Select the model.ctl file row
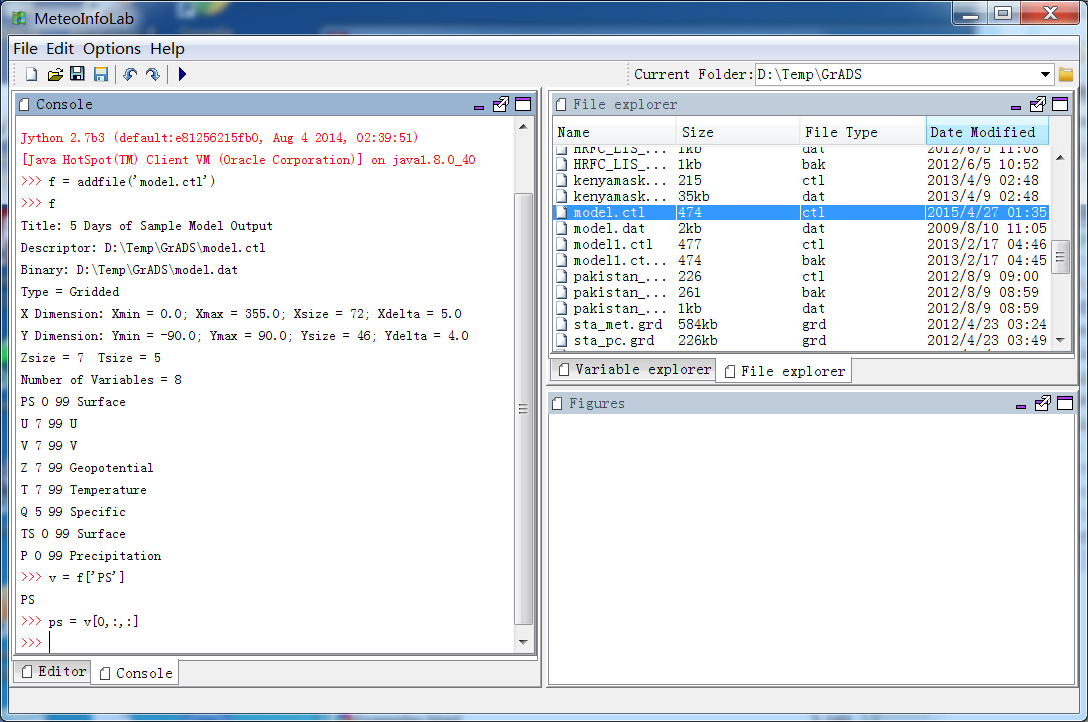 801,212
